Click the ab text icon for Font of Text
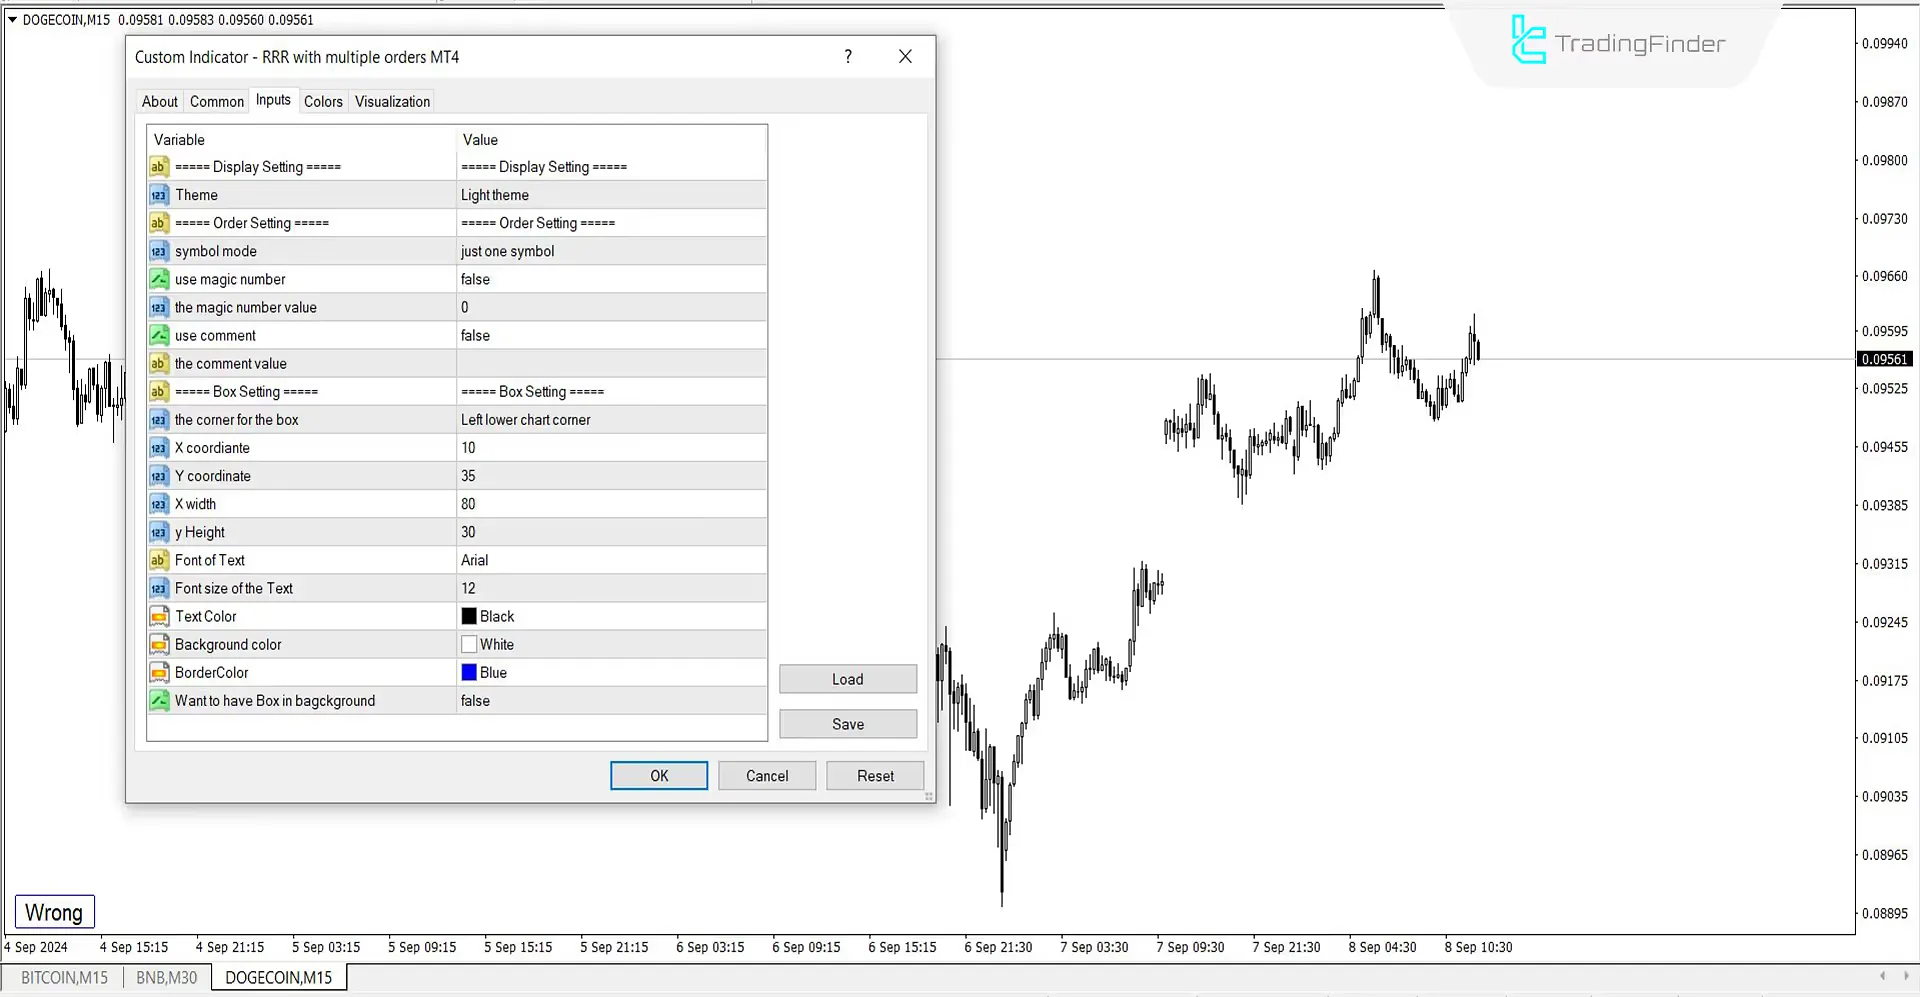This screenshot has height=997, width=1920. (x=159, y=560)
